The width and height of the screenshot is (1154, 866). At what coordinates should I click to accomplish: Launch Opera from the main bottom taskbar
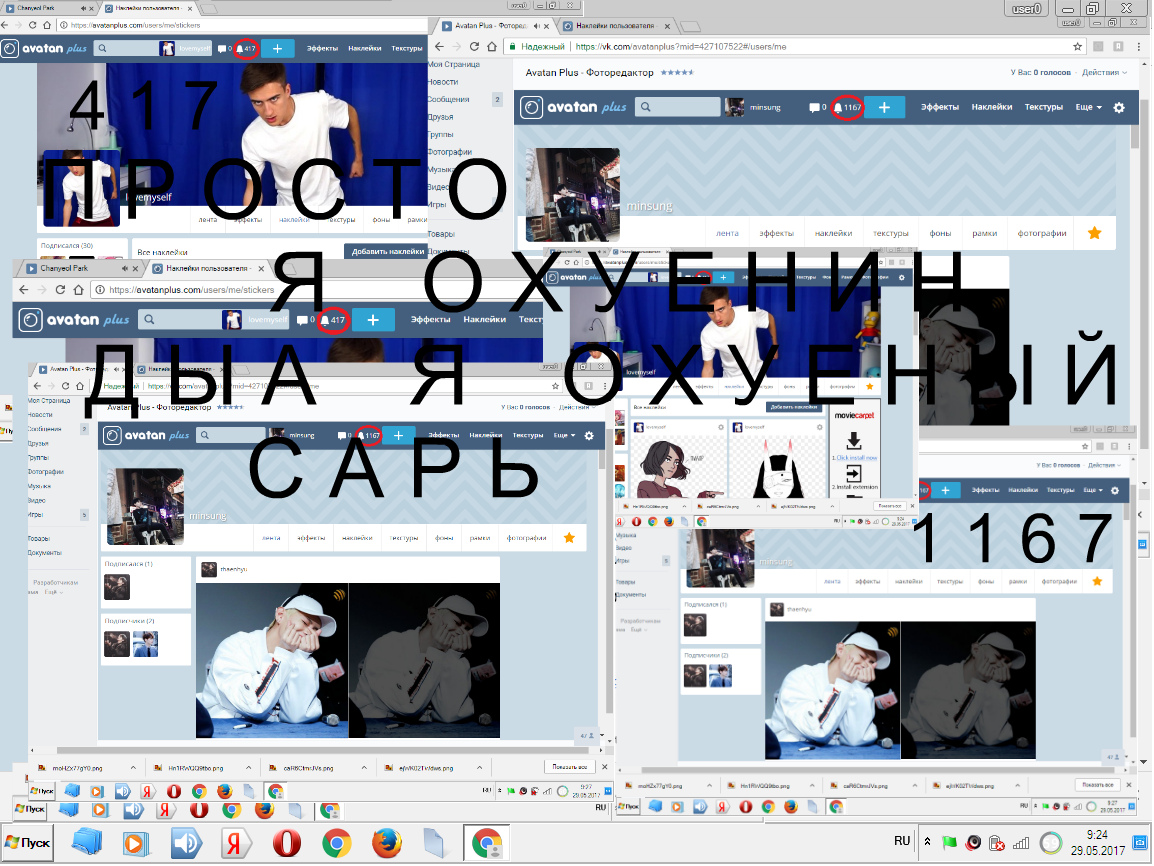click(286, 842)
